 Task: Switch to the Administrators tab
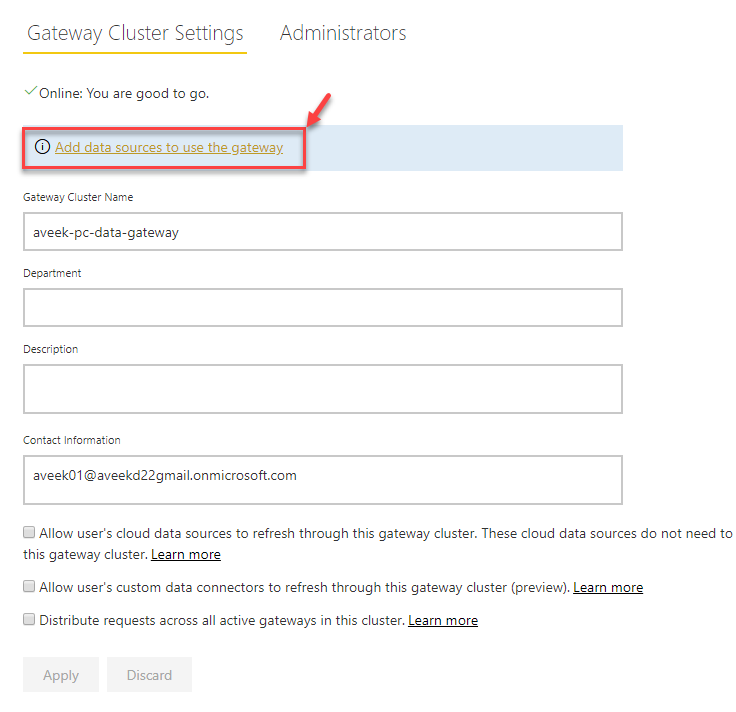[x=343, y=33]
